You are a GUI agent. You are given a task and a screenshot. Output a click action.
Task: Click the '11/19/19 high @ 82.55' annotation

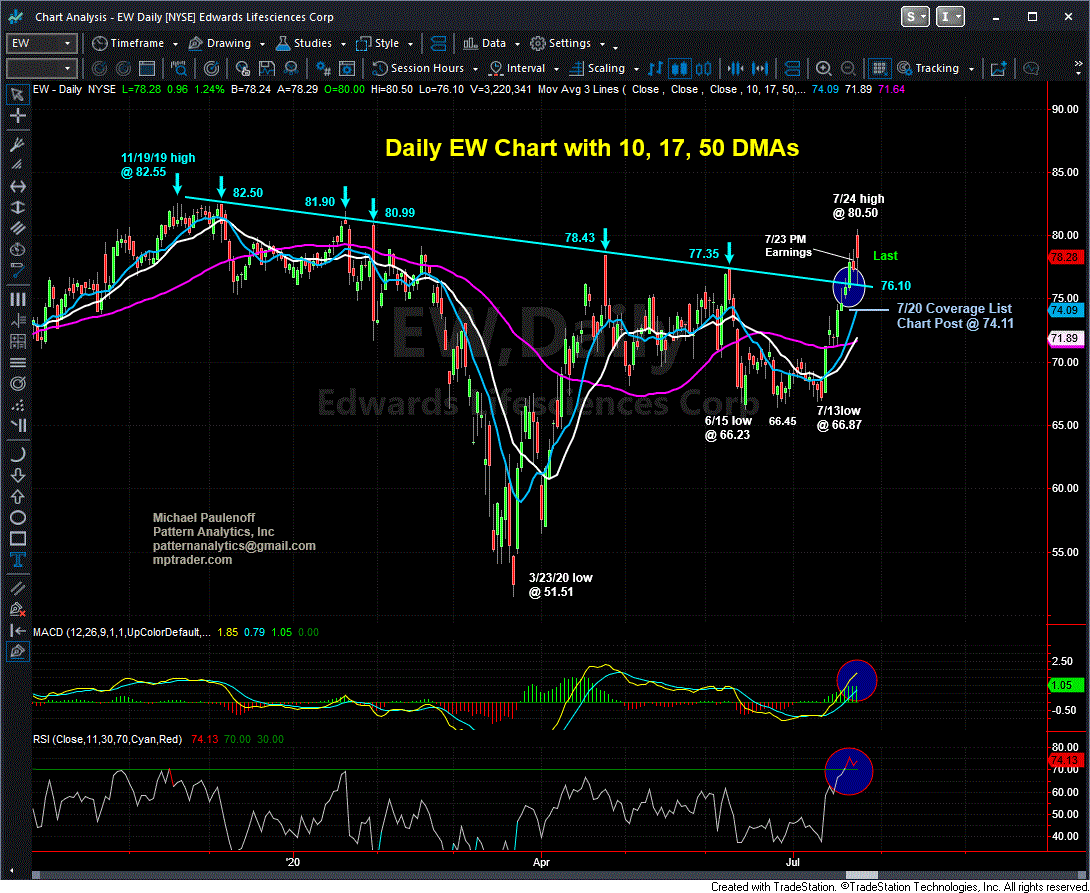pos(158,165)
